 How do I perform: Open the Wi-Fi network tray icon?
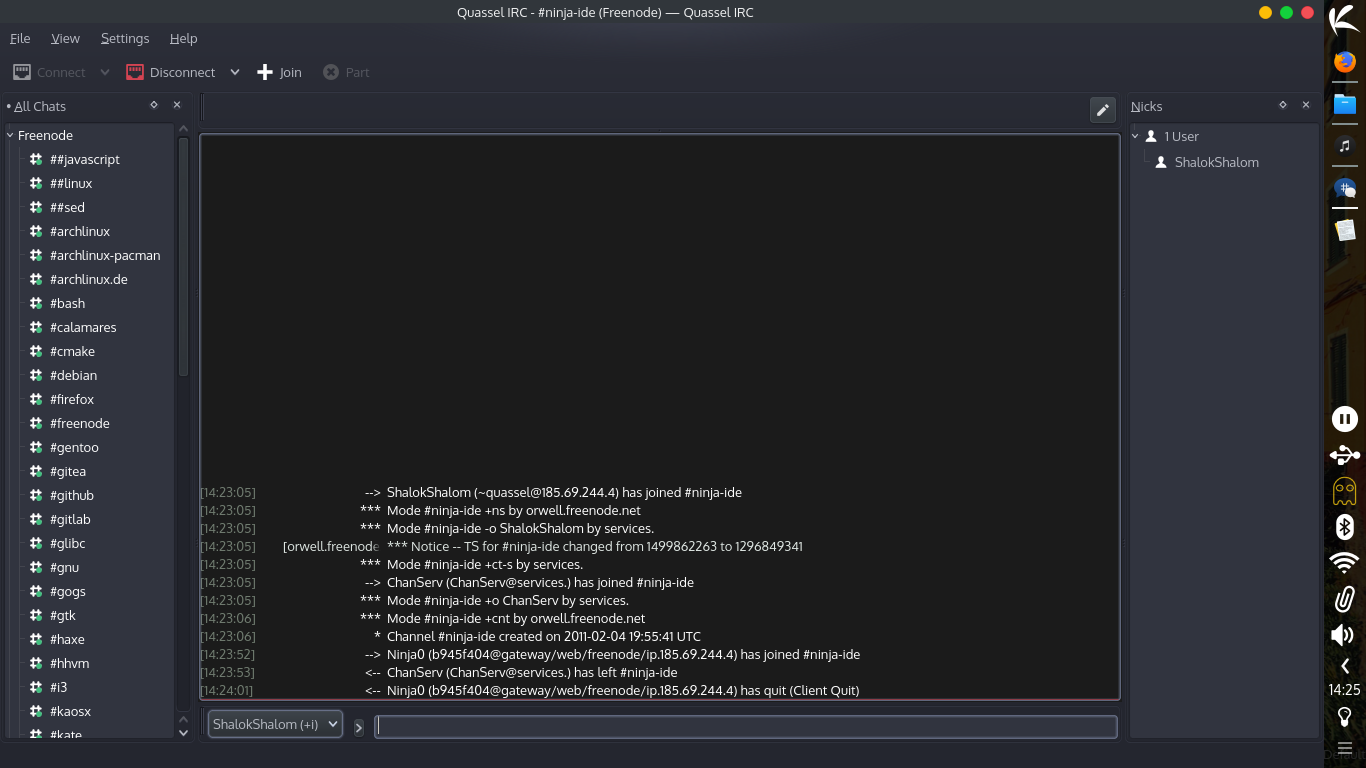[1345, 562]
